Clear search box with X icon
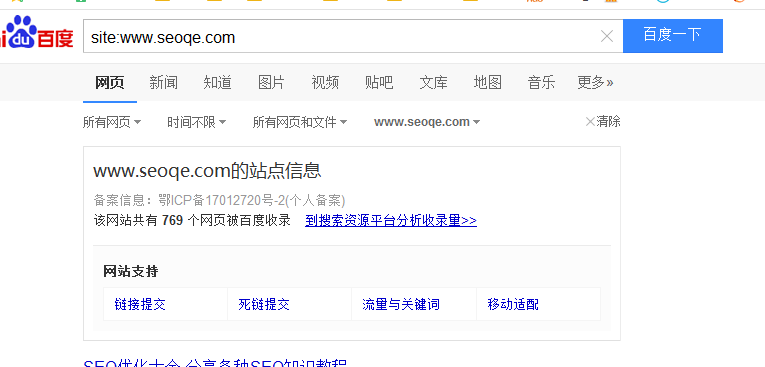 (606, 36)
